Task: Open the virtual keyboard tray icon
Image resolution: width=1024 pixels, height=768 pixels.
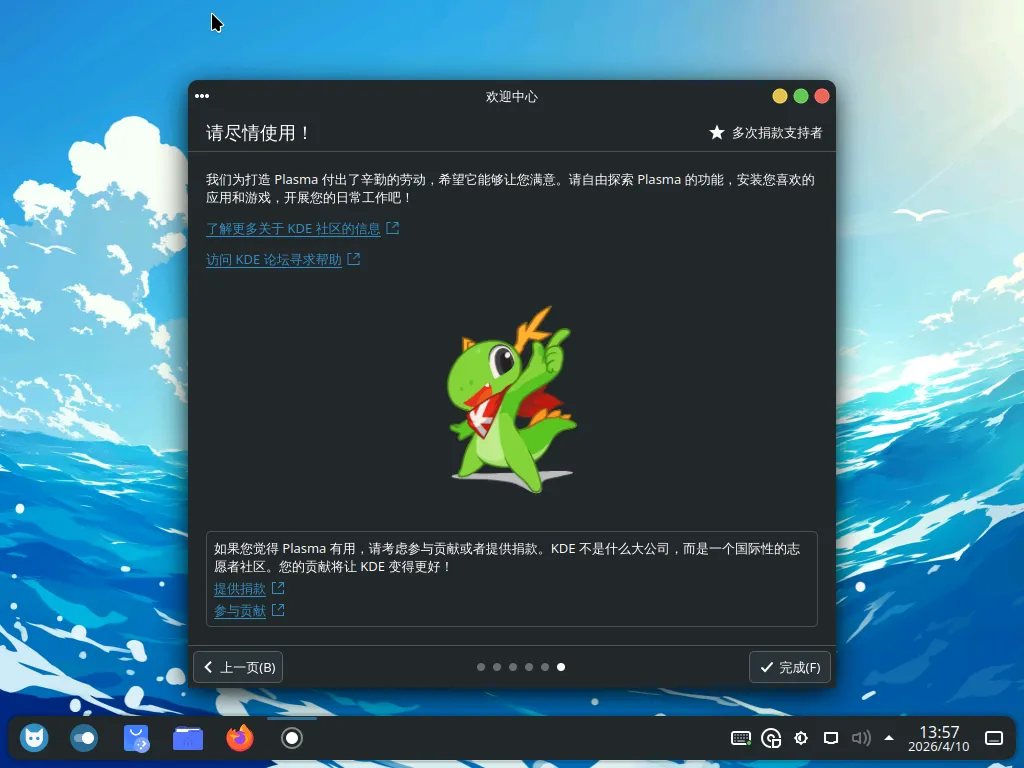Action: (x=741, y=739)
